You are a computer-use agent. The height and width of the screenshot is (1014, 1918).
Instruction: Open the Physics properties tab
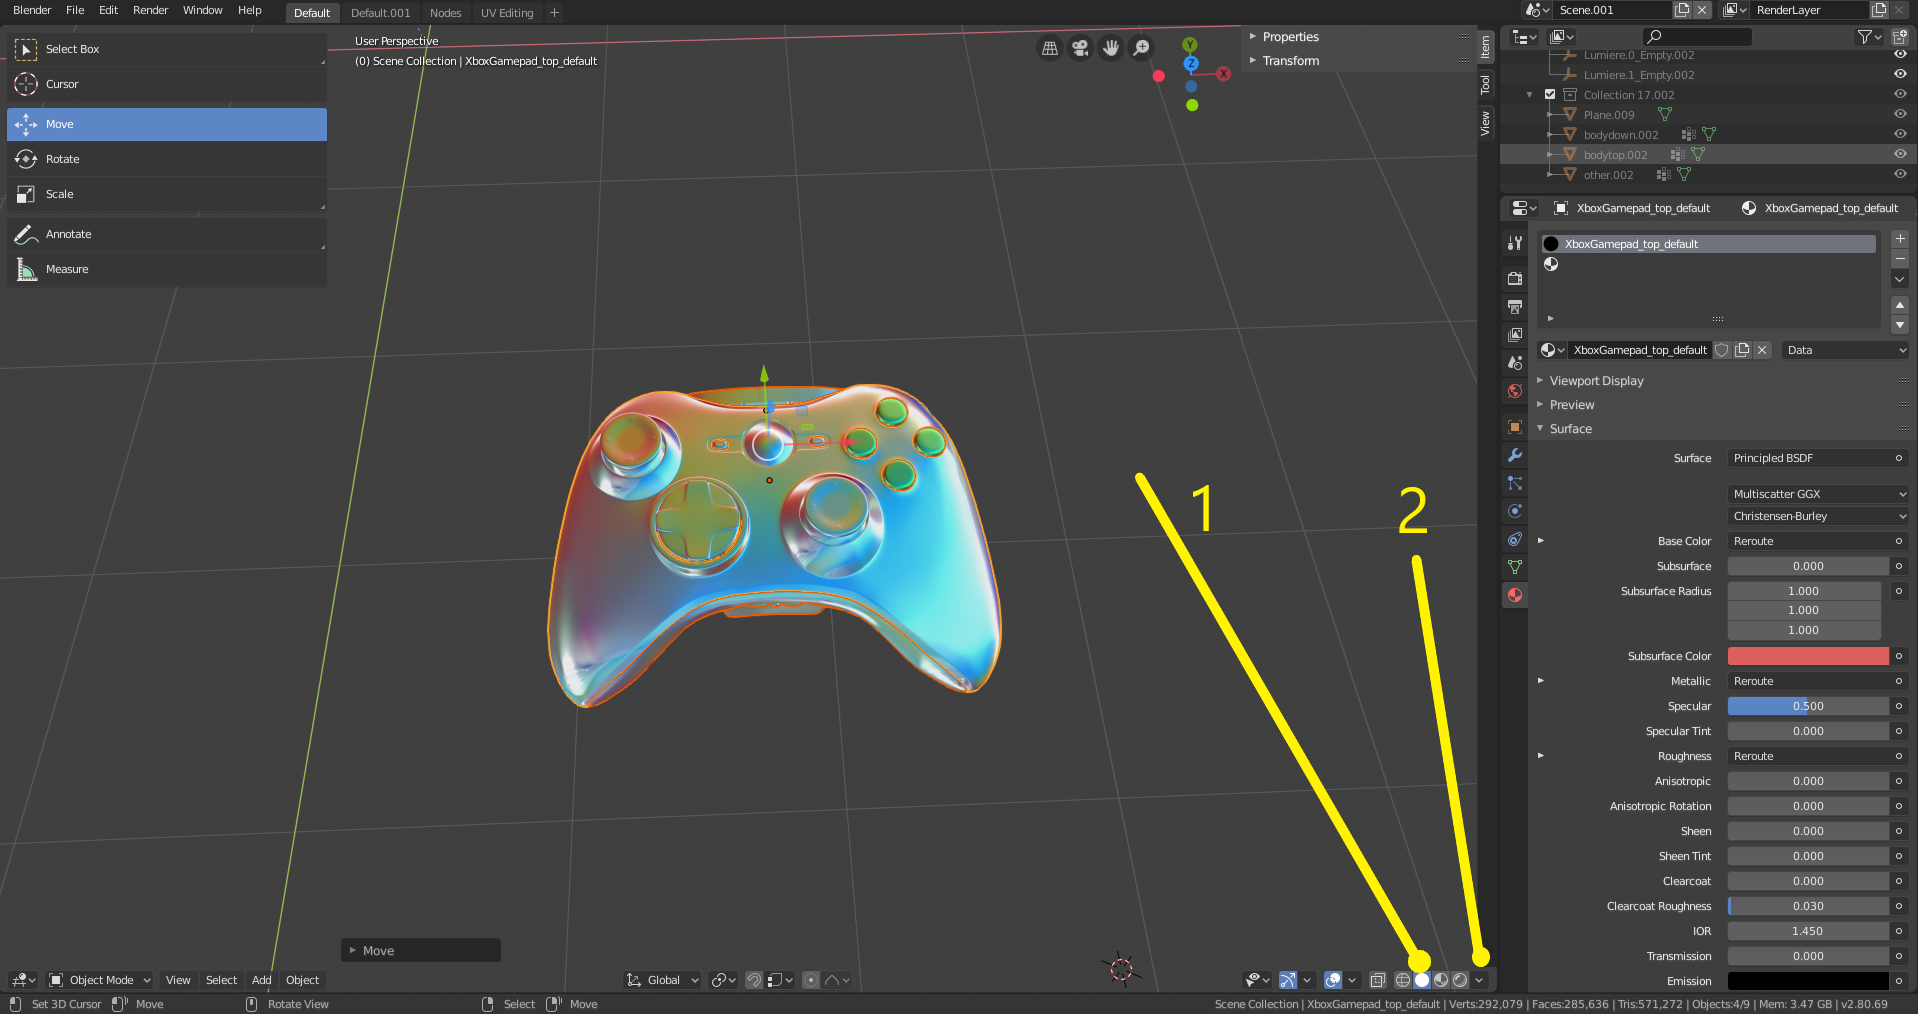coord(1515,511)
